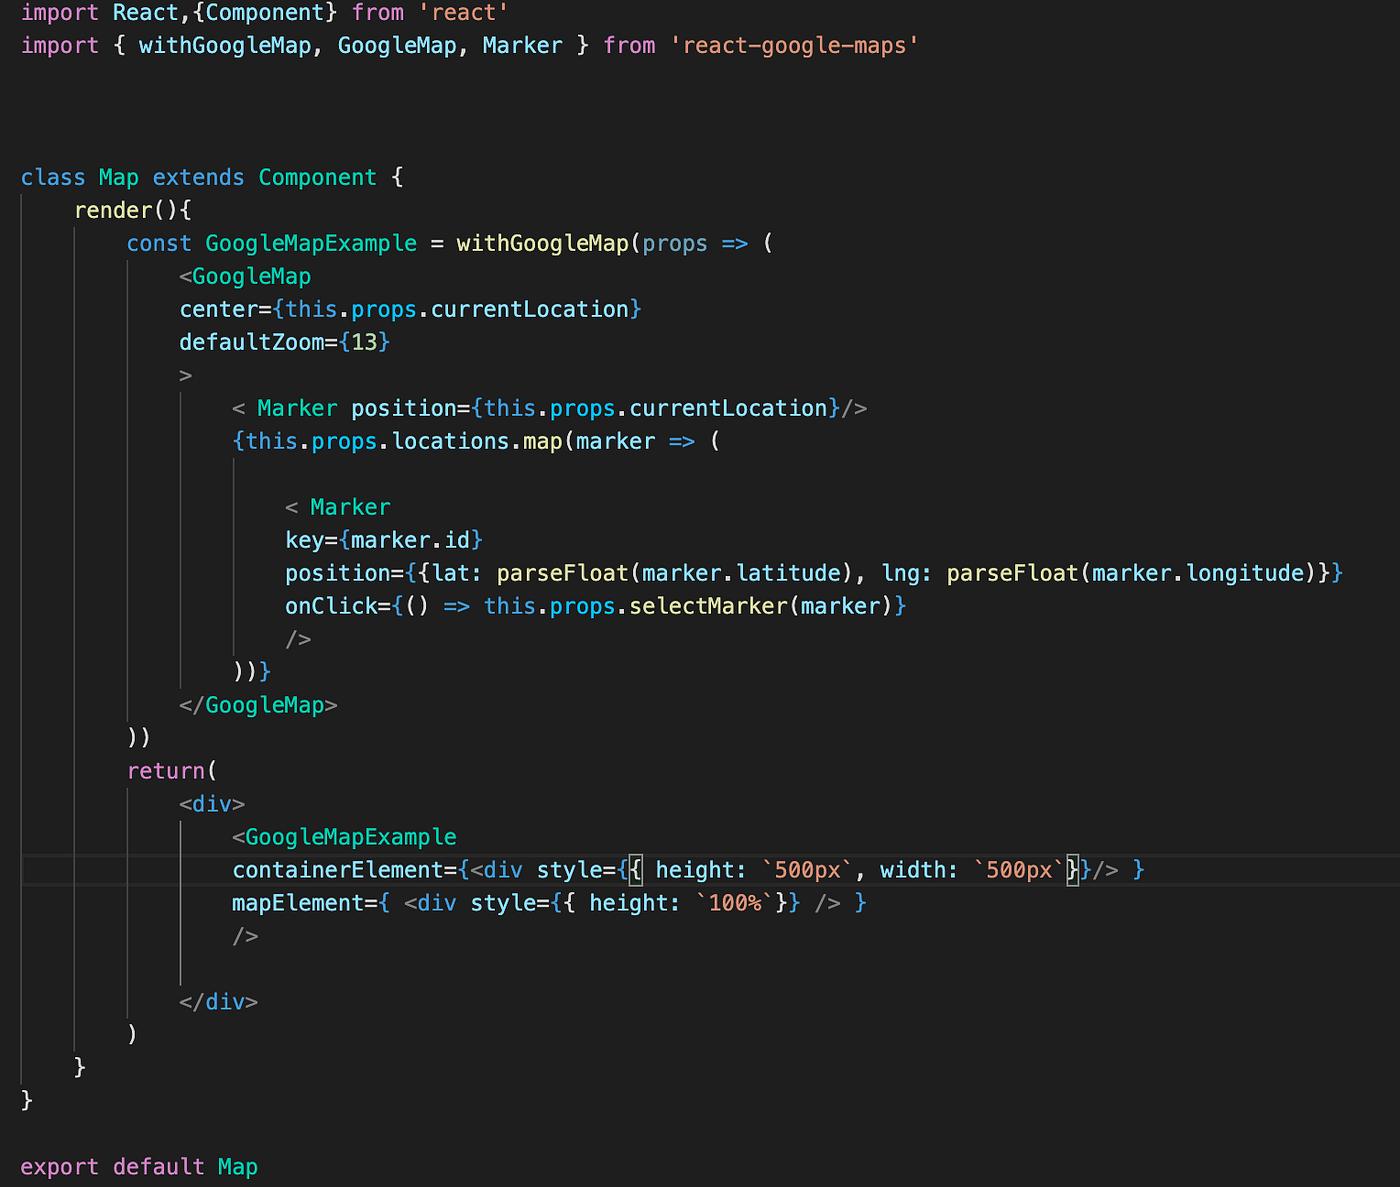Place cursor on render() method name

[113, 211]
